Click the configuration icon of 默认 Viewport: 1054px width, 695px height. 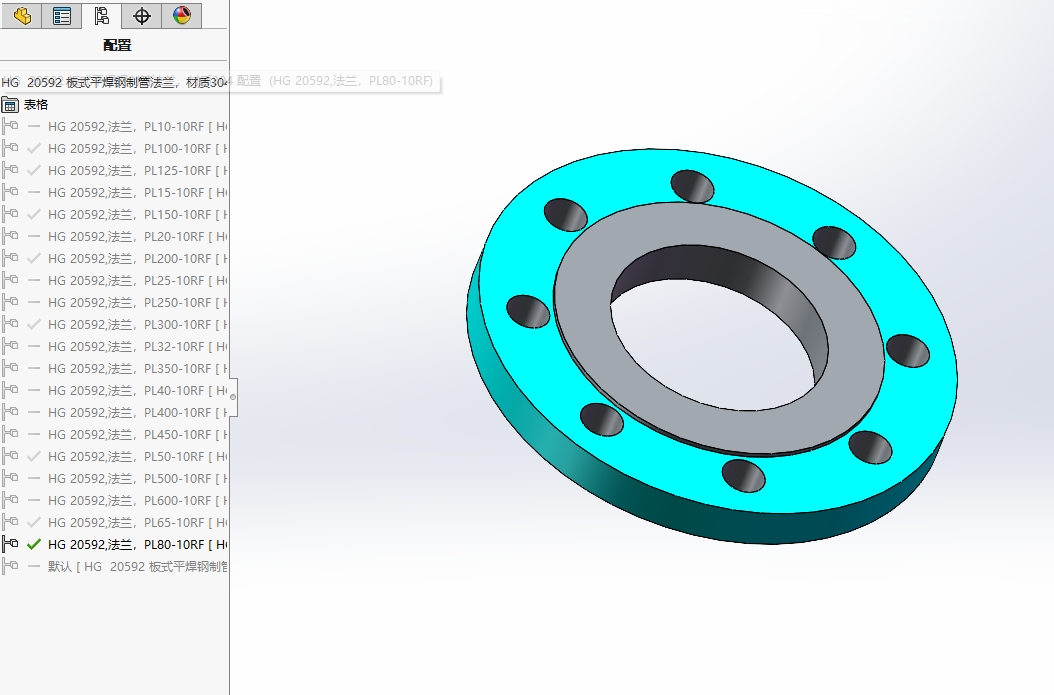[10, 566]
